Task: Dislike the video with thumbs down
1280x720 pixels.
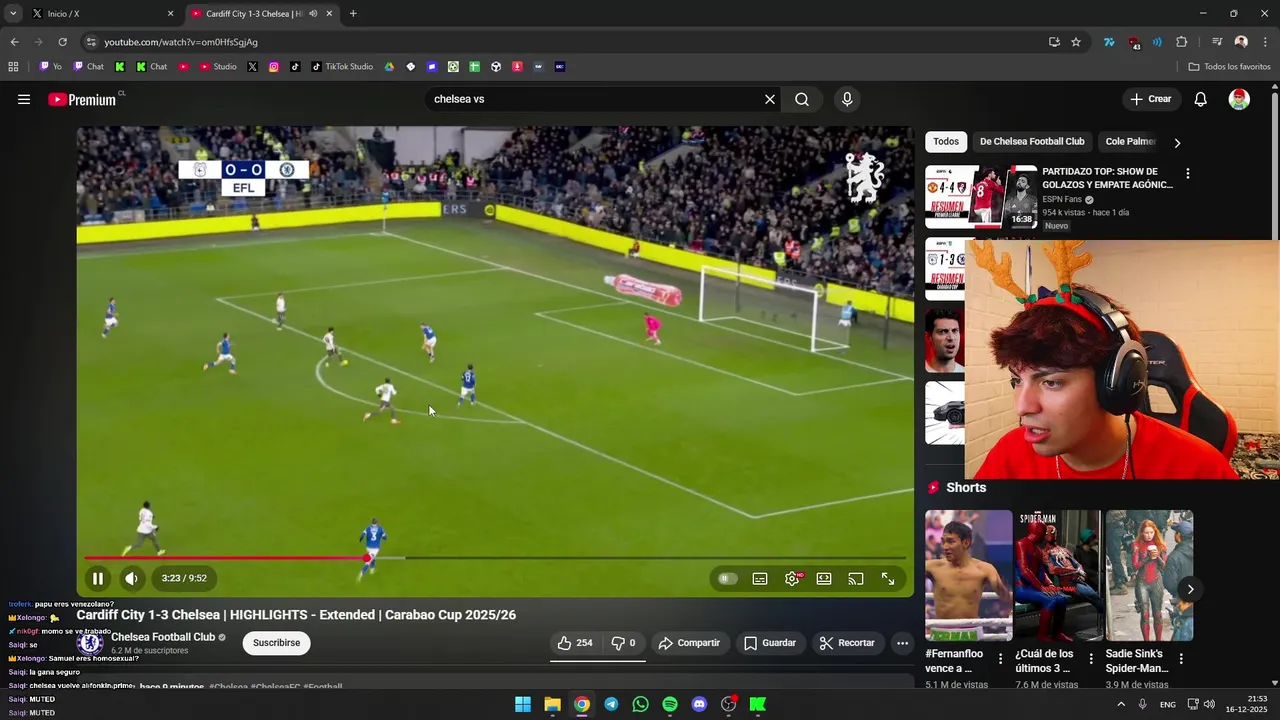Action: coord(624,643)
